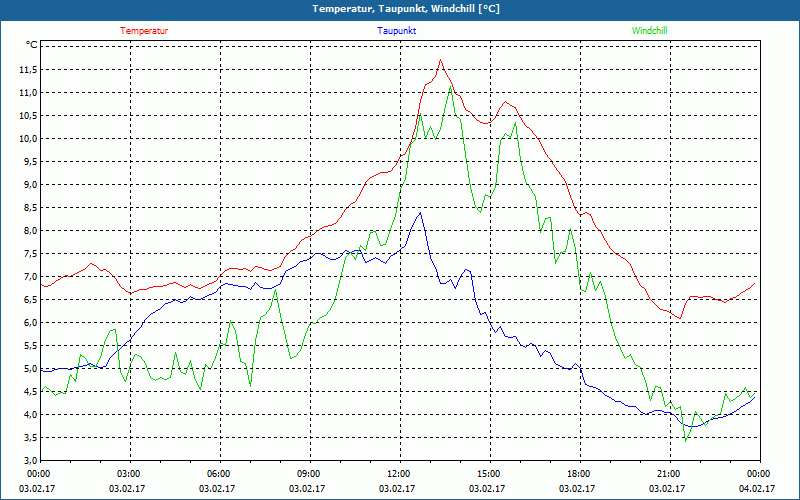
Task: Click the chart title 'Temperatur, Taupunkt, Windchill [°C]'
Action: [x=406, y=9]
